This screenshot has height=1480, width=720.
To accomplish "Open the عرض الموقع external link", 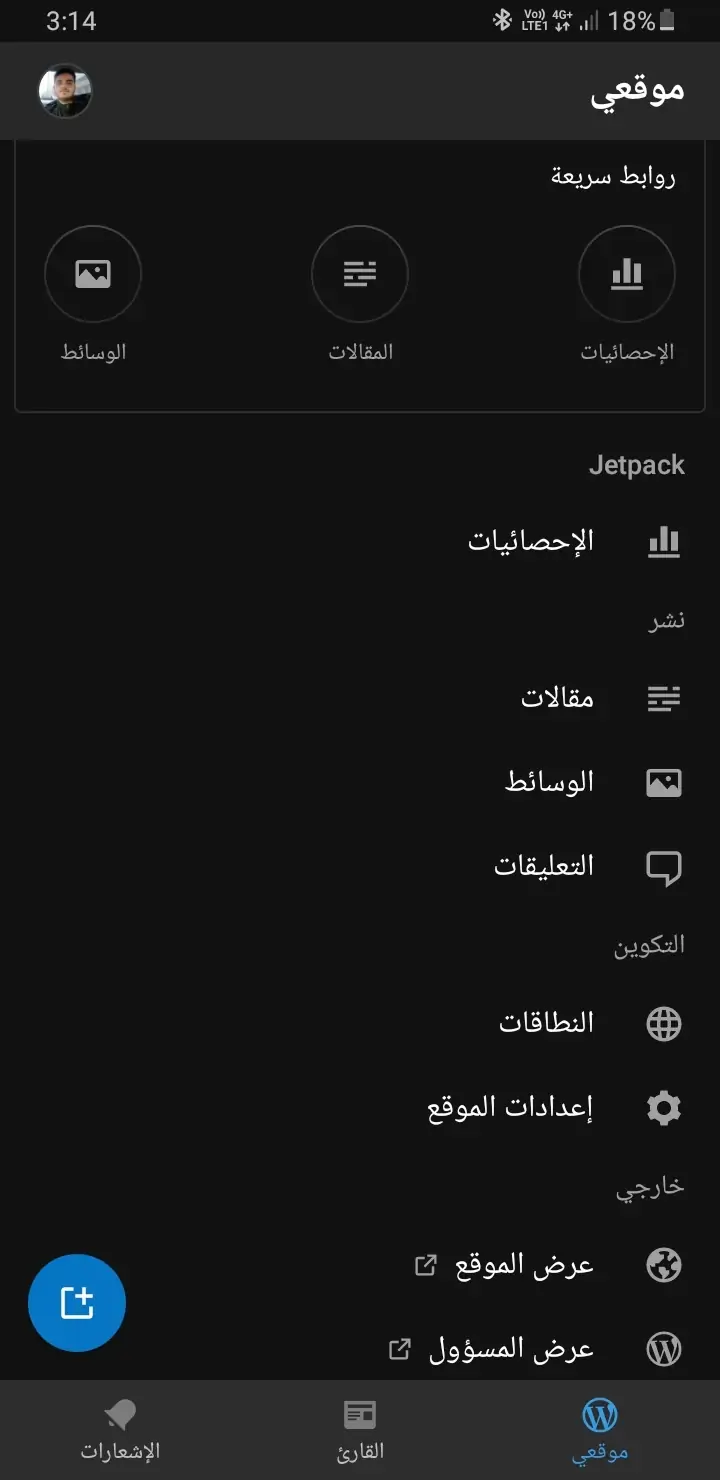I will [x=524, y=1265].
